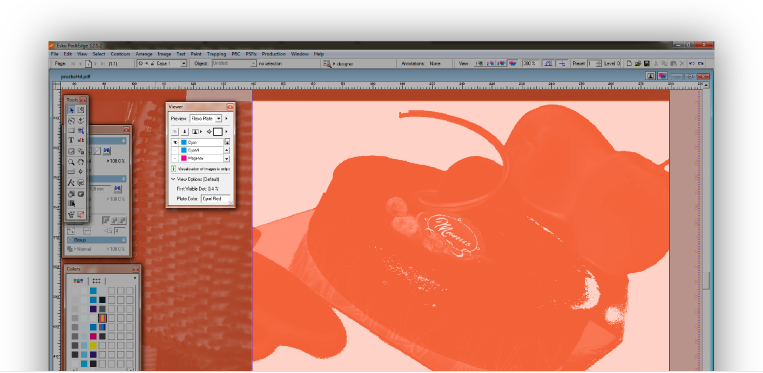Pick the top cyan swatch in Colors panel

click(93, 290)
